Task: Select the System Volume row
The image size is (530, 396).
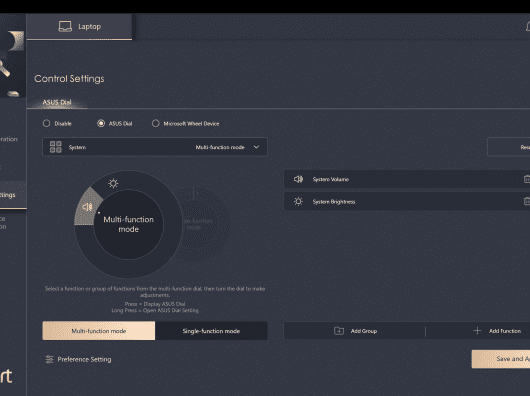Action: click(407, 179)
